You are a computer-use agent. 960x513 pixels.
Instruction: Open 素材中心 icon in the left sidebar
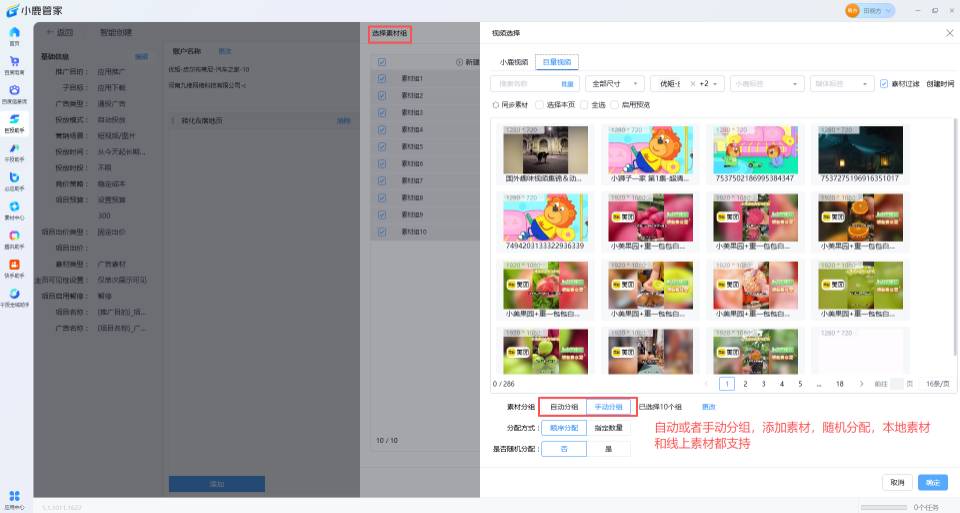click(x=14, y=207)
